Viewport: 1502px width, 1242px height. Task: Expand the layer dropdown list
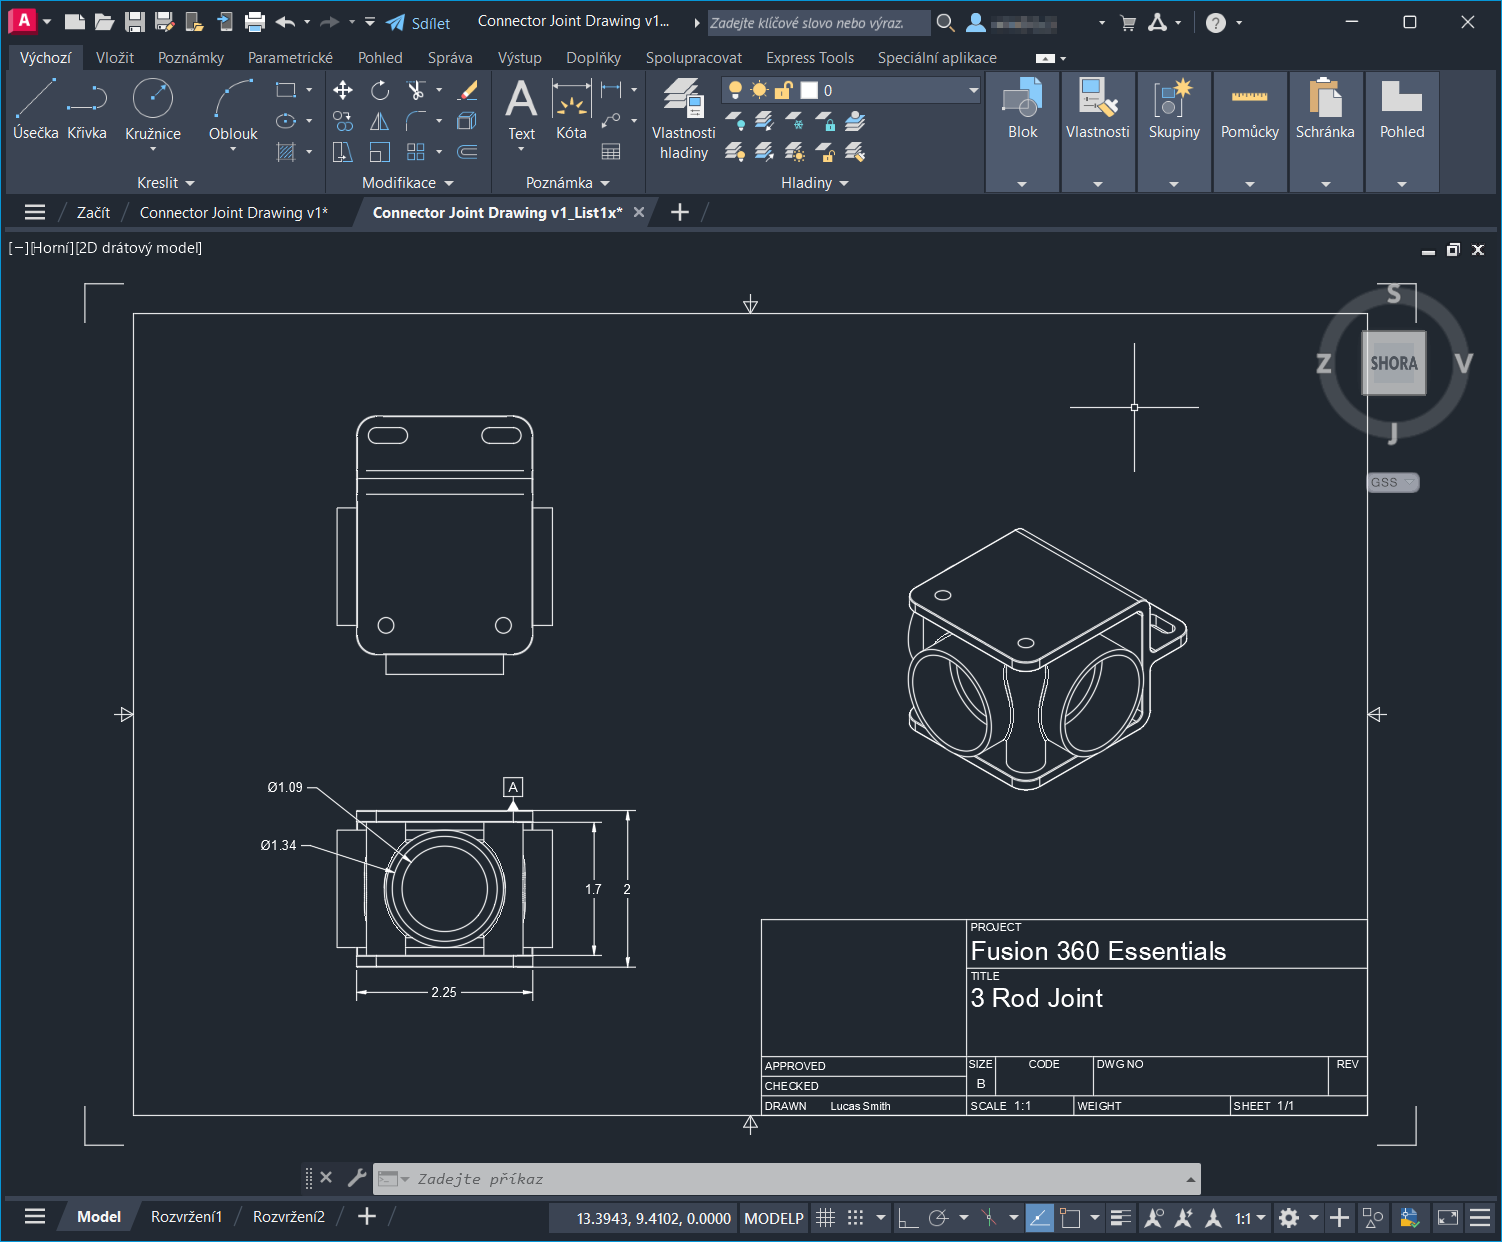[973, 90]
